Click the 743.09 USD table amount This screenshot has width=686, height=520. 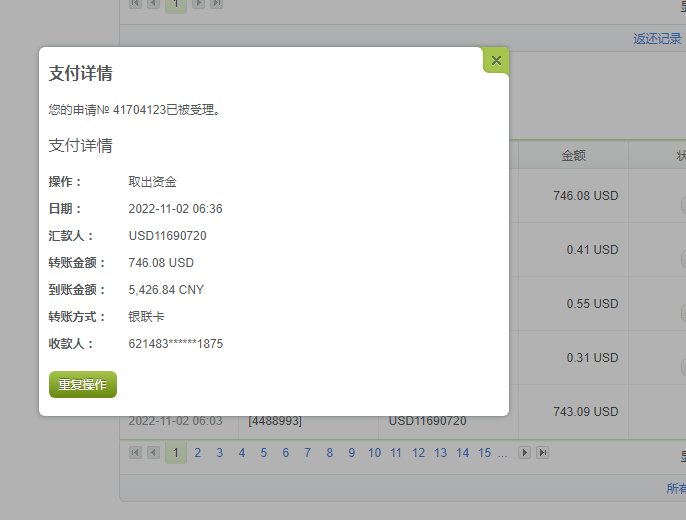(585, 412)
